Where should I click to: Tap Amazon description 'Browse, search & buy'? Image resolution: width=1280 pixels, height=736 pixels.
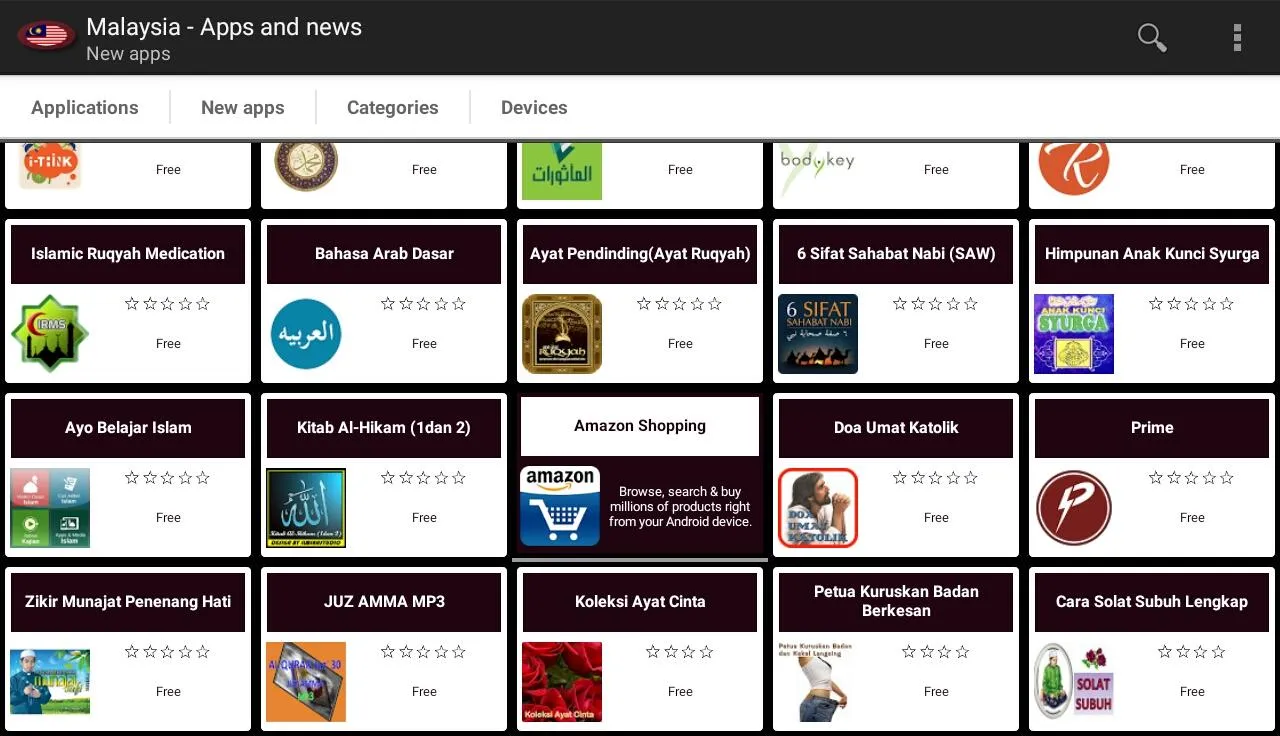pos(680,506)
